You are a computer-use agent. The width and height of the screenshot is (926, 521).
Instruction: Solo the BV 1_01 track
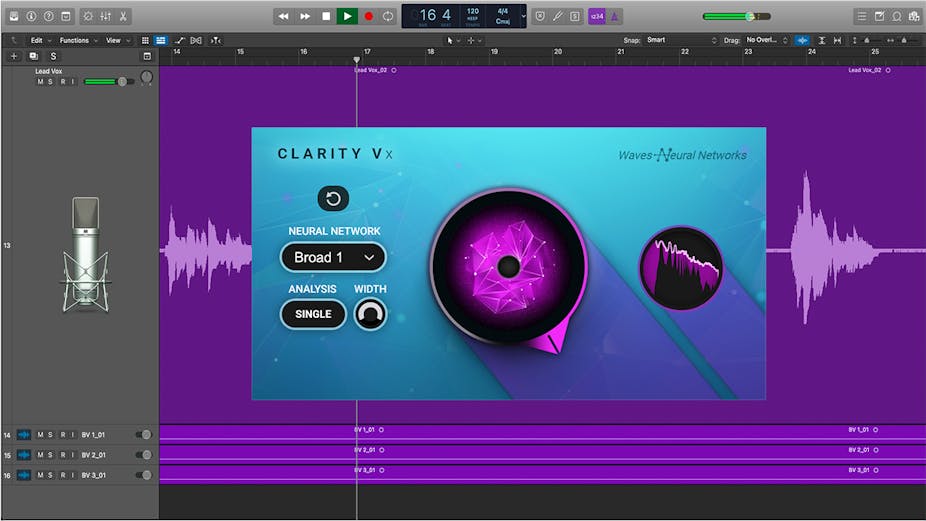point(50,435)
